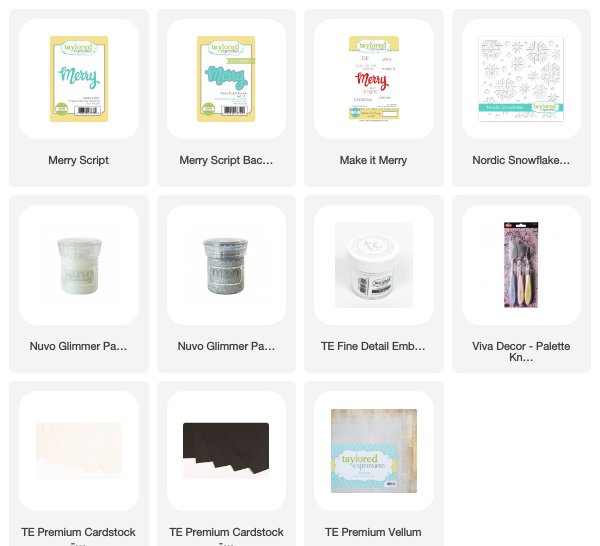Follow the "Merry Script Bac..." title link
600x546 pixels.
coord(226,160)
